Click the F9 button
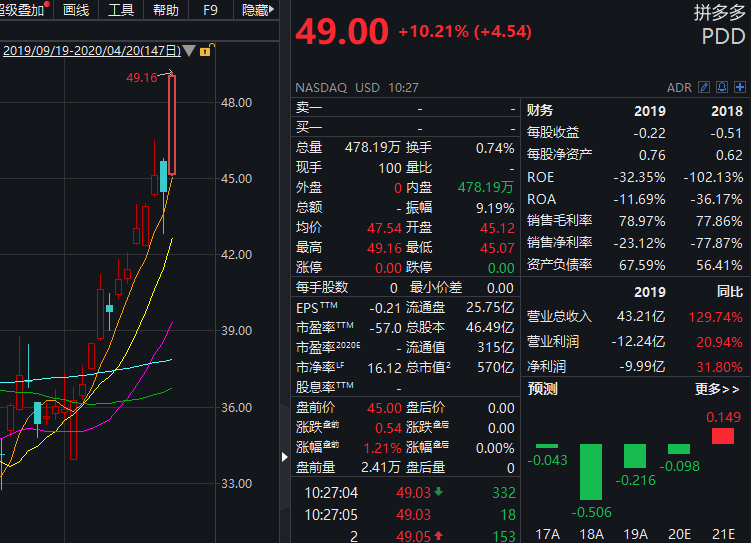The image size is (751, 543). tap(210, 10)
